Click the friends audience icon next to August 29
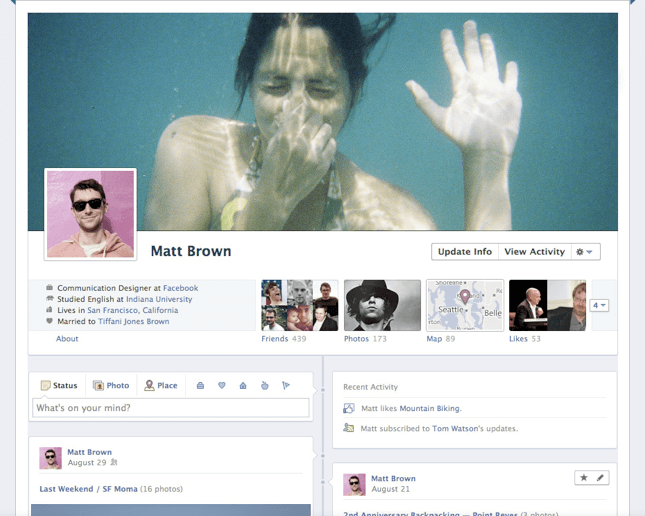645x516 pixels. pyautogui.click(x=114, y=463)
